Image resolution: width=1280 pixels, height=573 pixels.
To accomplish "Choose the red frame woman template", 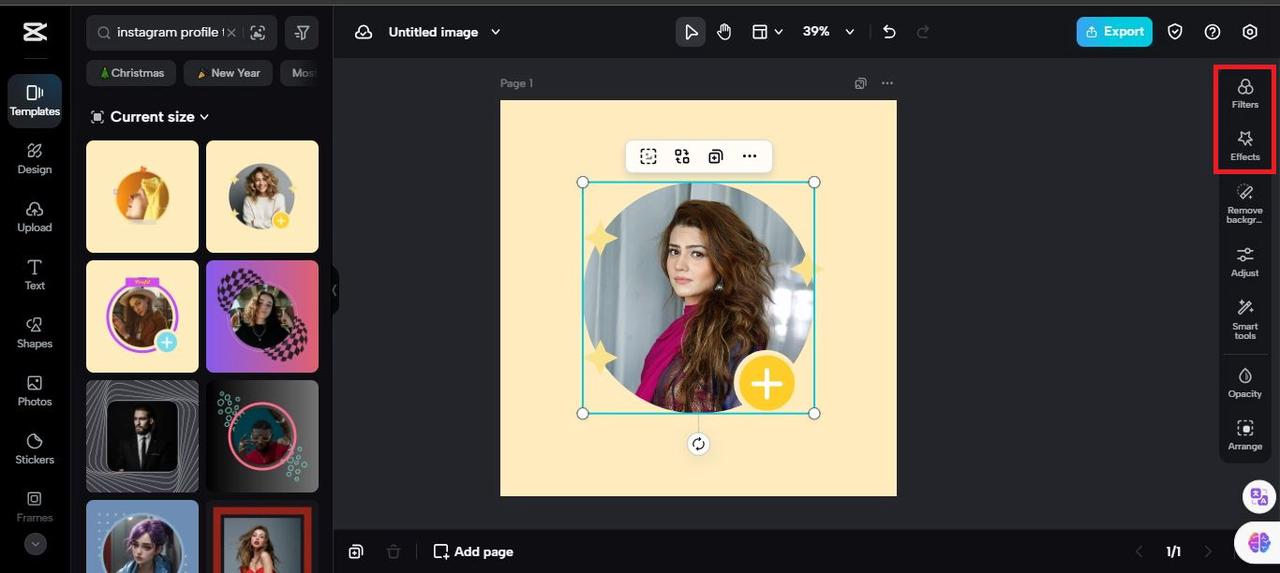I will [262, 536].
